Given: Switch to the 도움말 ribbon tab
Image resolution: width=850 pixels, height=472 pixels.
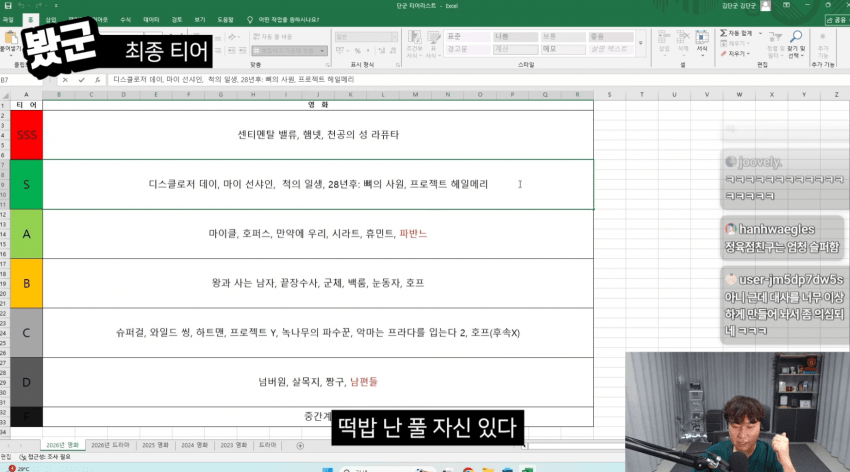Looking at the screenshot, I should click(x=225, y=20).
